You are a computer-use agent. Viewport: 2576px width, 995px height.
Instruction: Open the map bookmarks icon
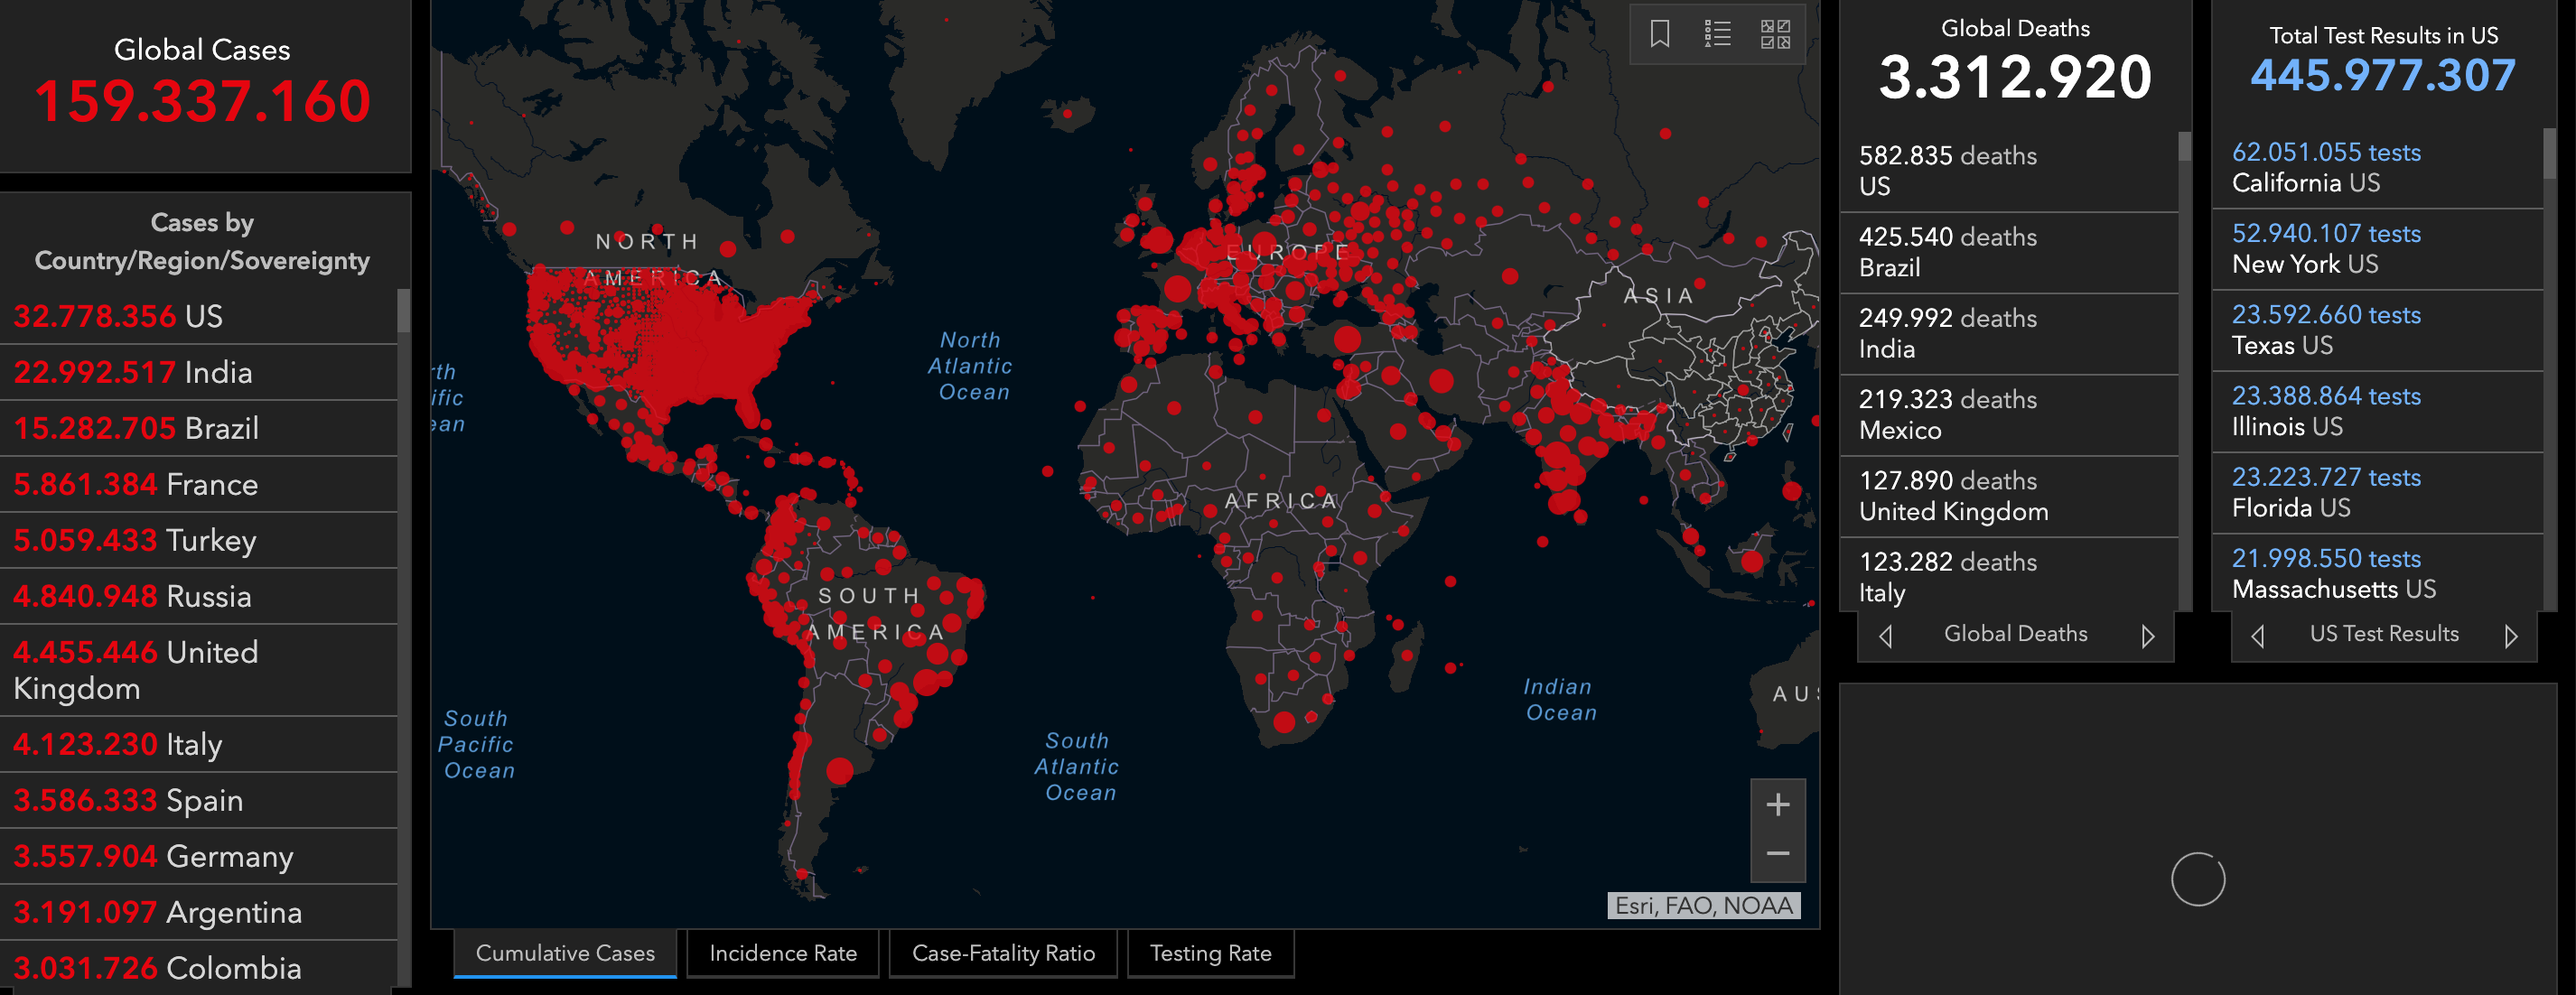click(x=1659, y=34)
